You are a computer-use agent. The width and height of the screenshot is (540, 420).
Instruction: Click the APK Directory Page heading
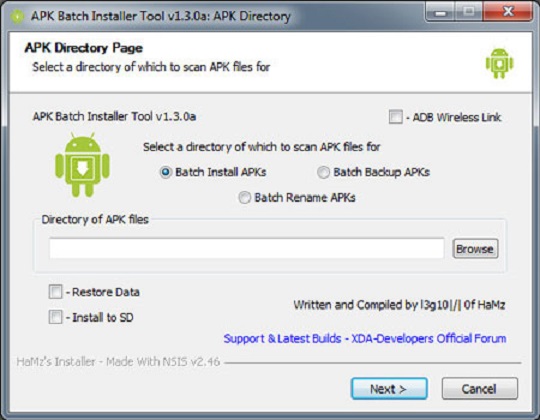(x=84, y=48)
